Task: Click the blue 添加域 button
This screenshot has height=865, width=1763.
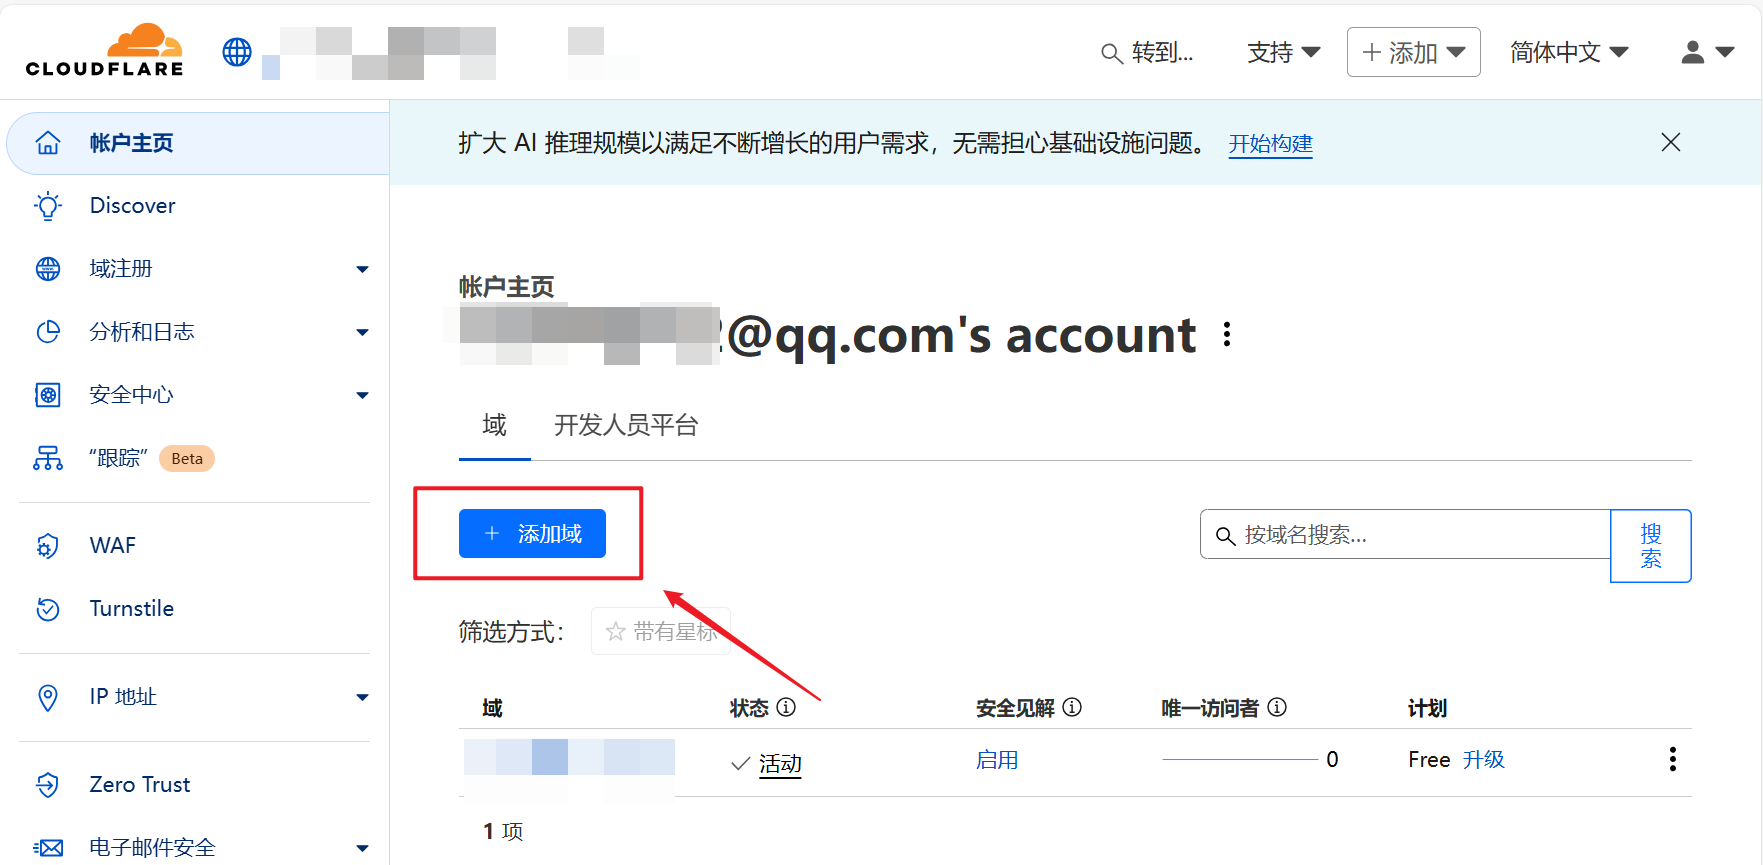Action: [532, 533]
